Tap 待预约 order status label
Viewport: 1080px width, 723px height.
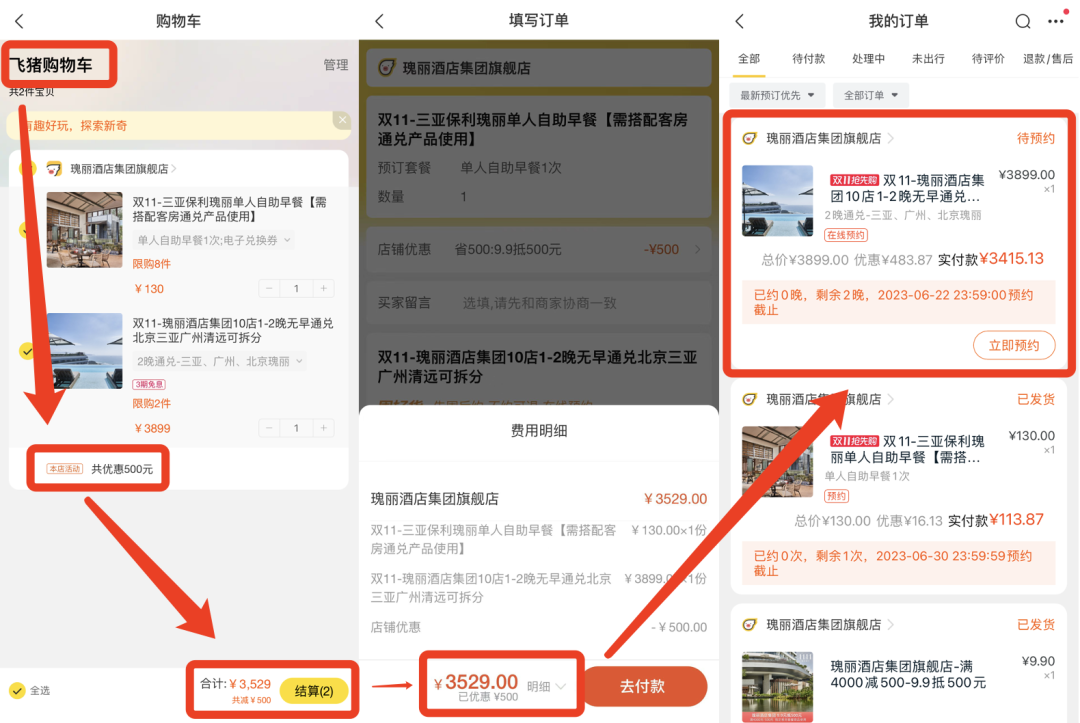pos(1035,138)
